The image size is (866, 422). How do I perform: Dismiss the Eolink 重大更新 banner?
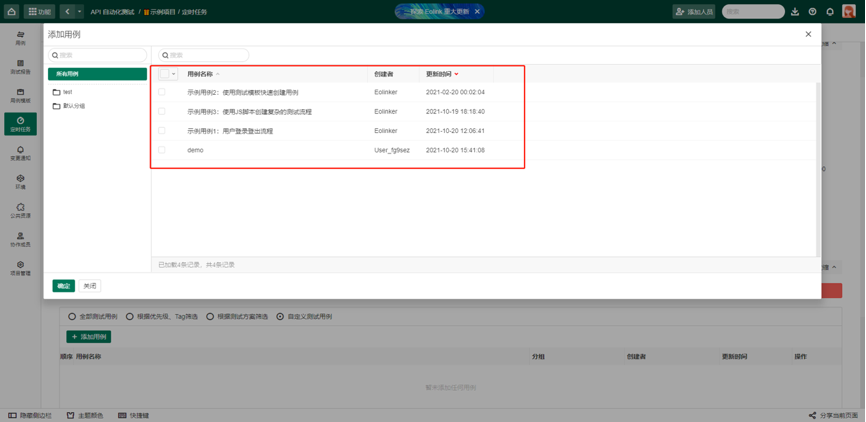click(477, 12)
